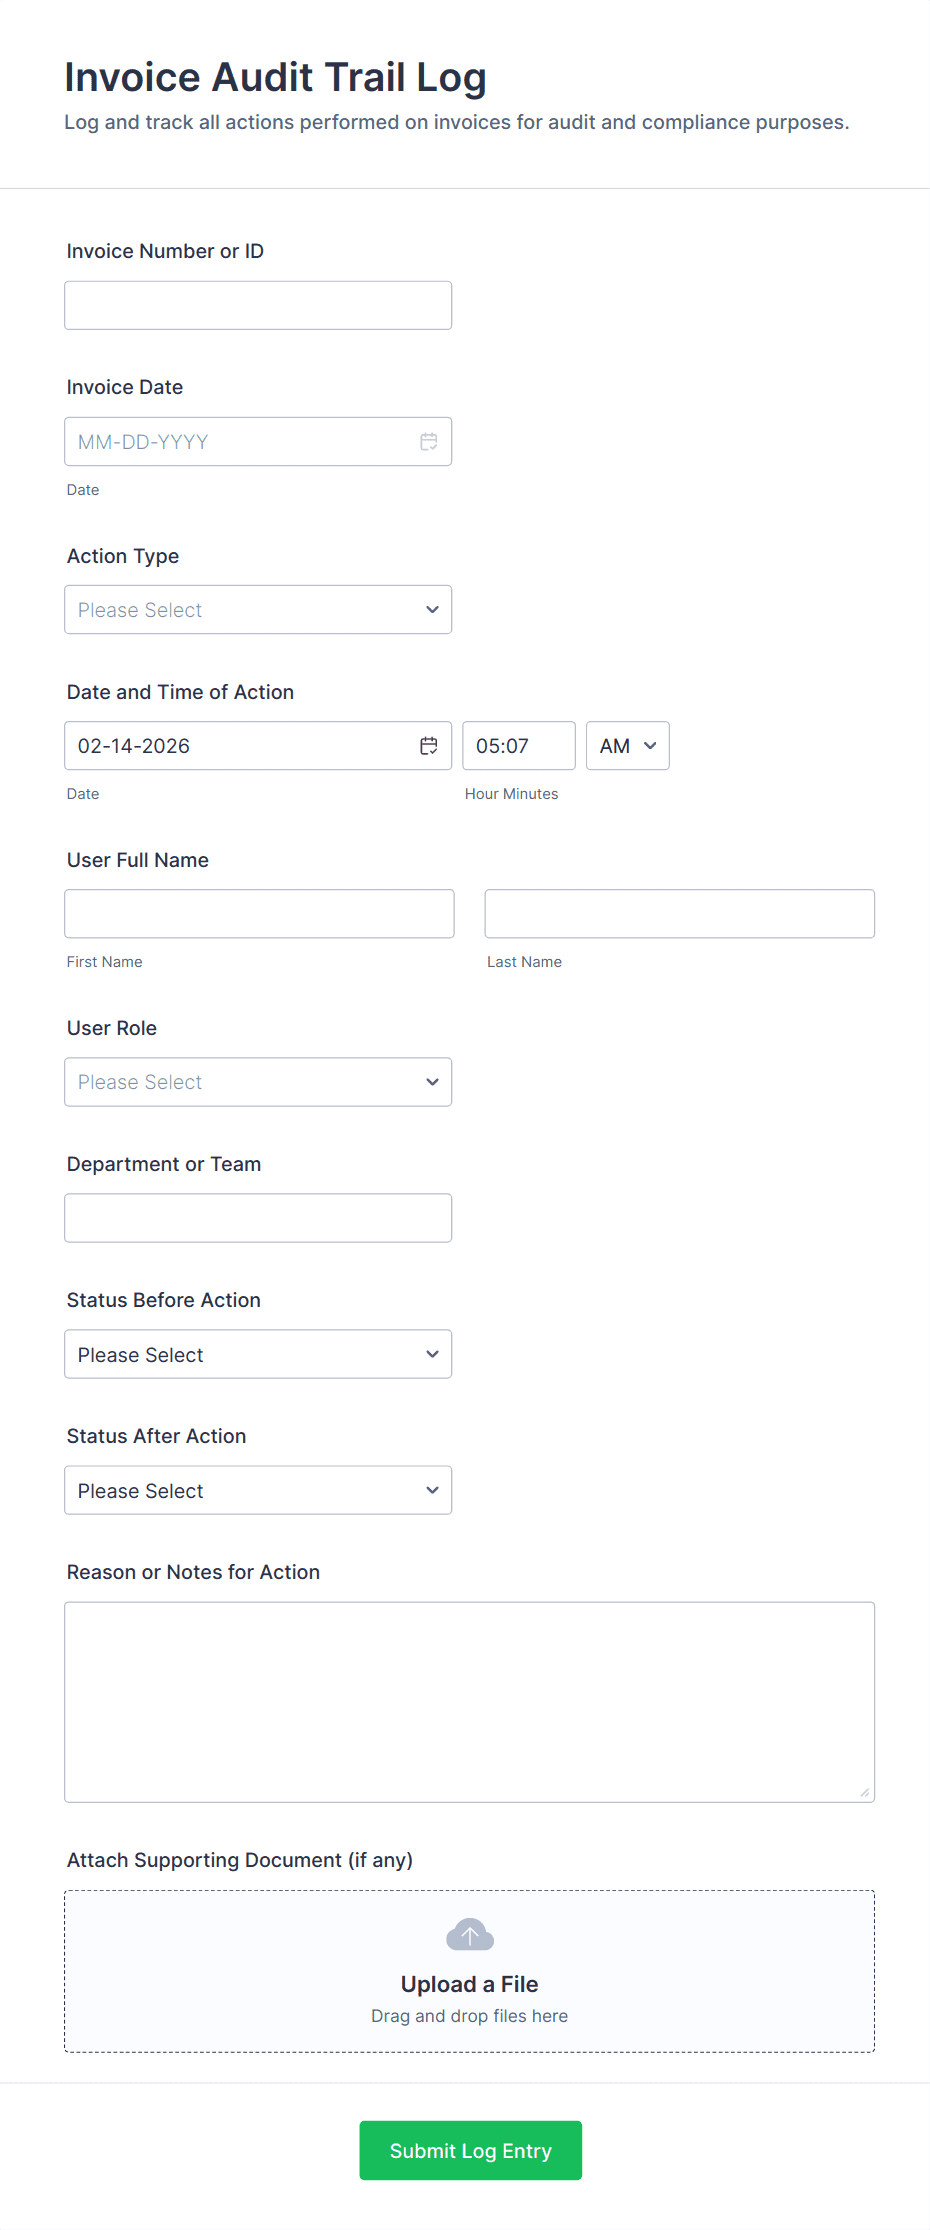Open Status Before Action dropdown
Screen dimensions: 930x2230
point(258,1354)
